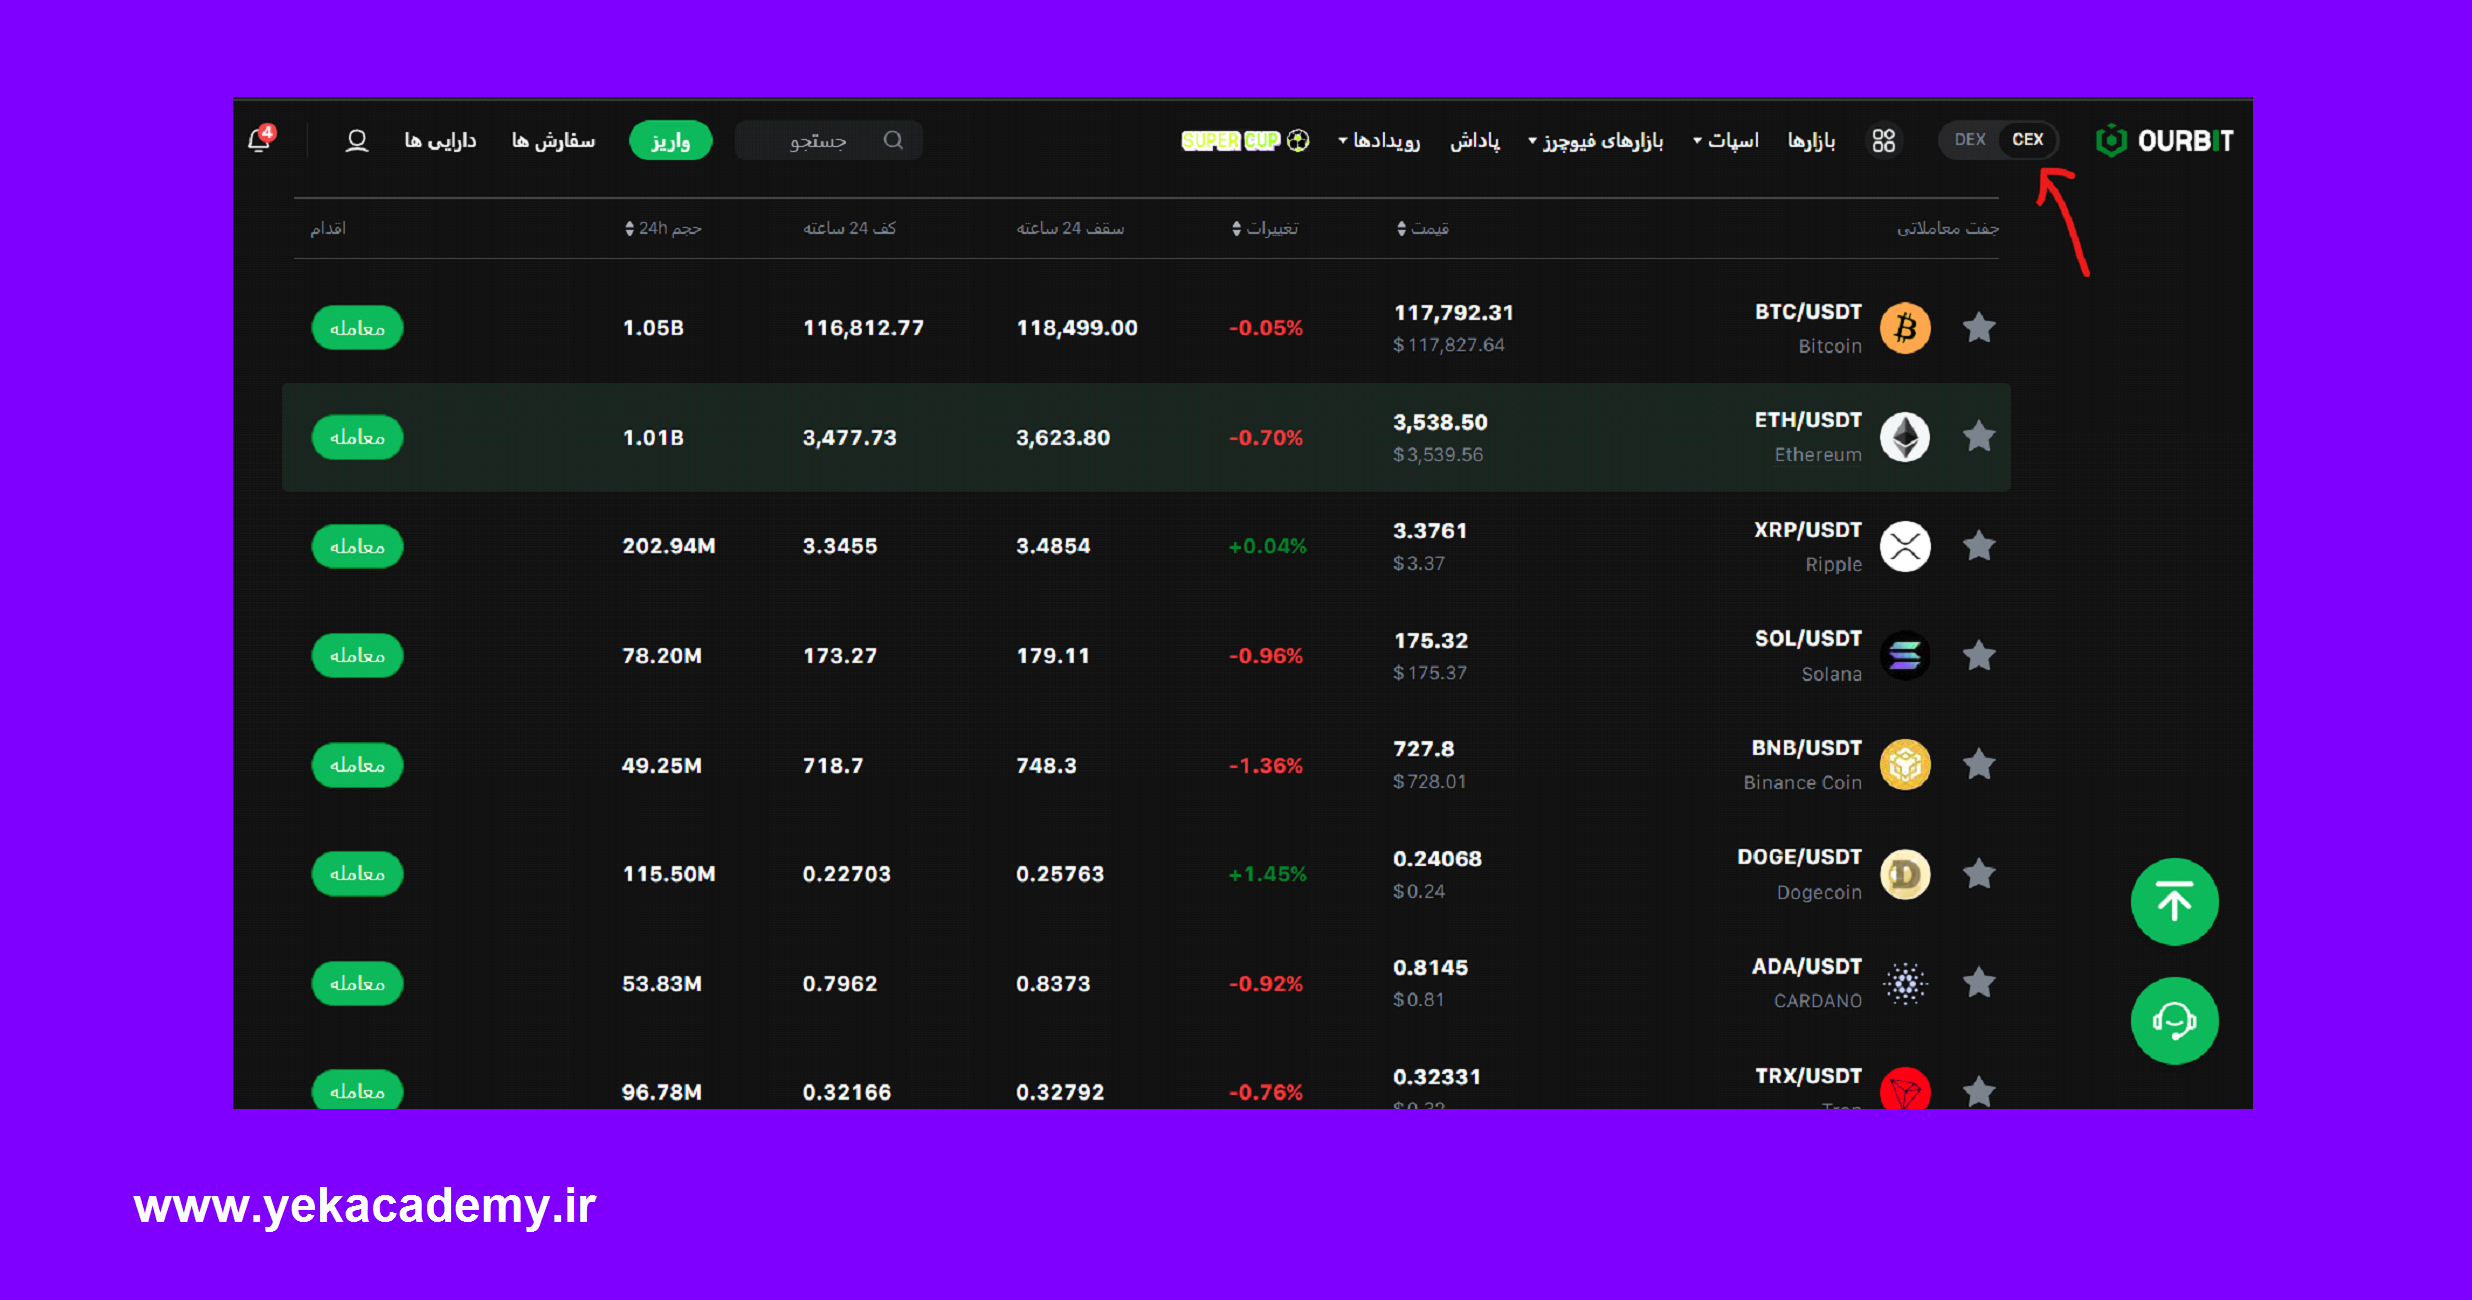Viewport: 2472px width, 1300px height.
Task: Click the جستجو search input field
Action: point(828,141)
